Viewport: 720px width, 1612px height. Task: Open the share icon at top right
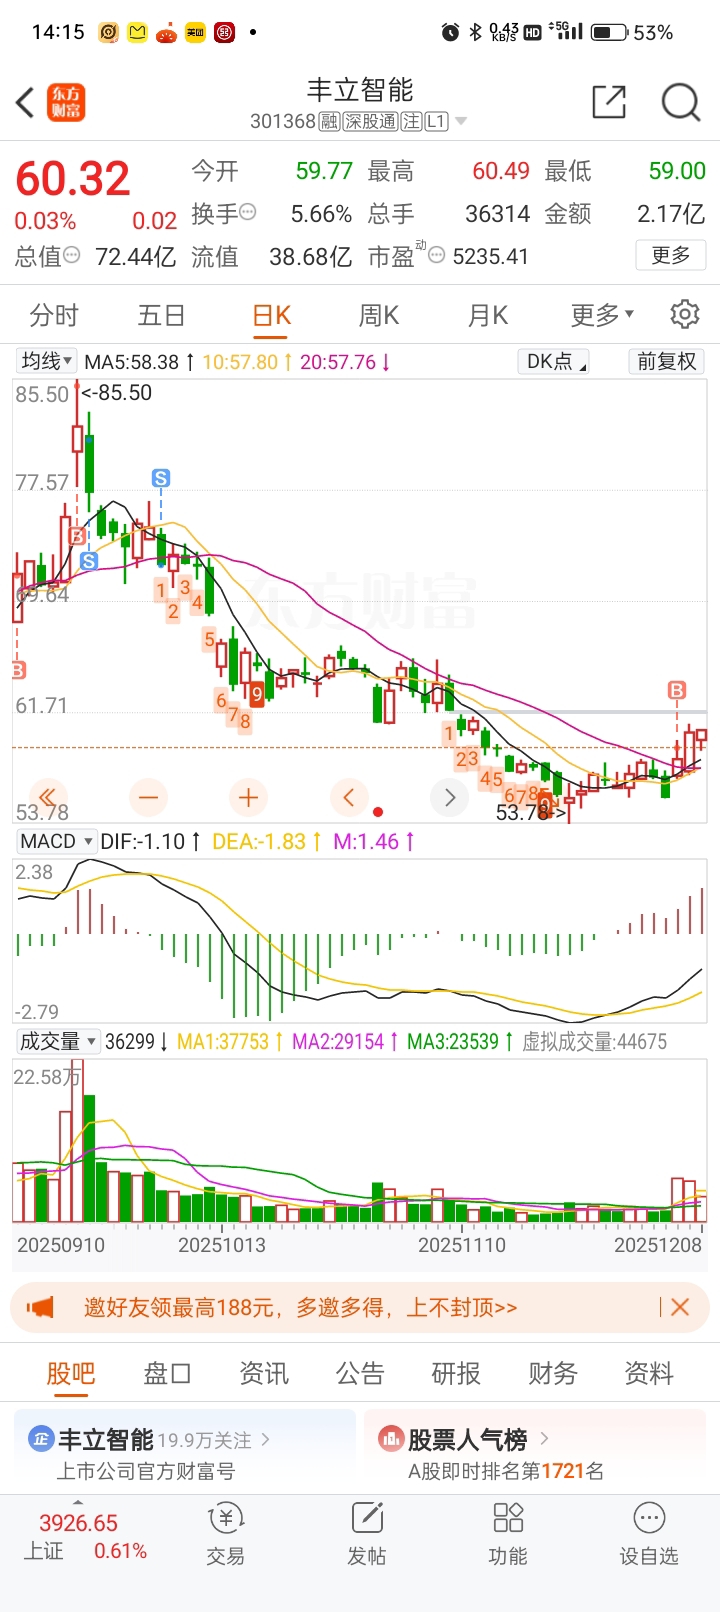pos(609,102)
